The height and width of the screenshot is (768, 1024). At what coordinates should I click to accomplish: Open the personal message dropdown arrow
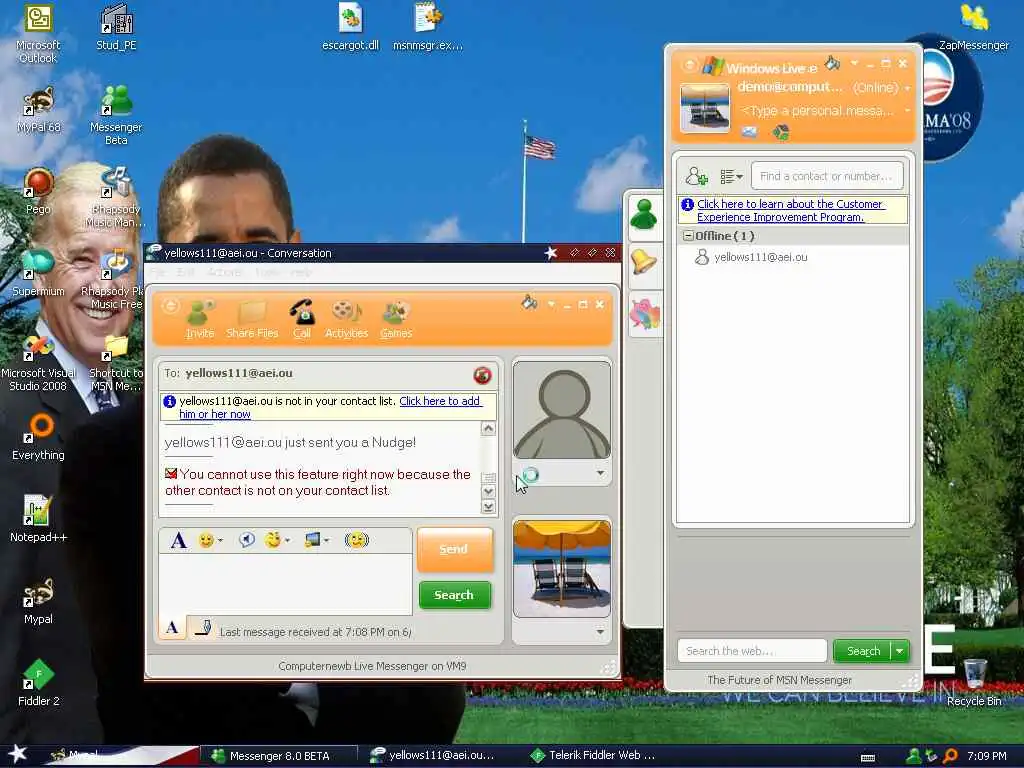point(906,111)
